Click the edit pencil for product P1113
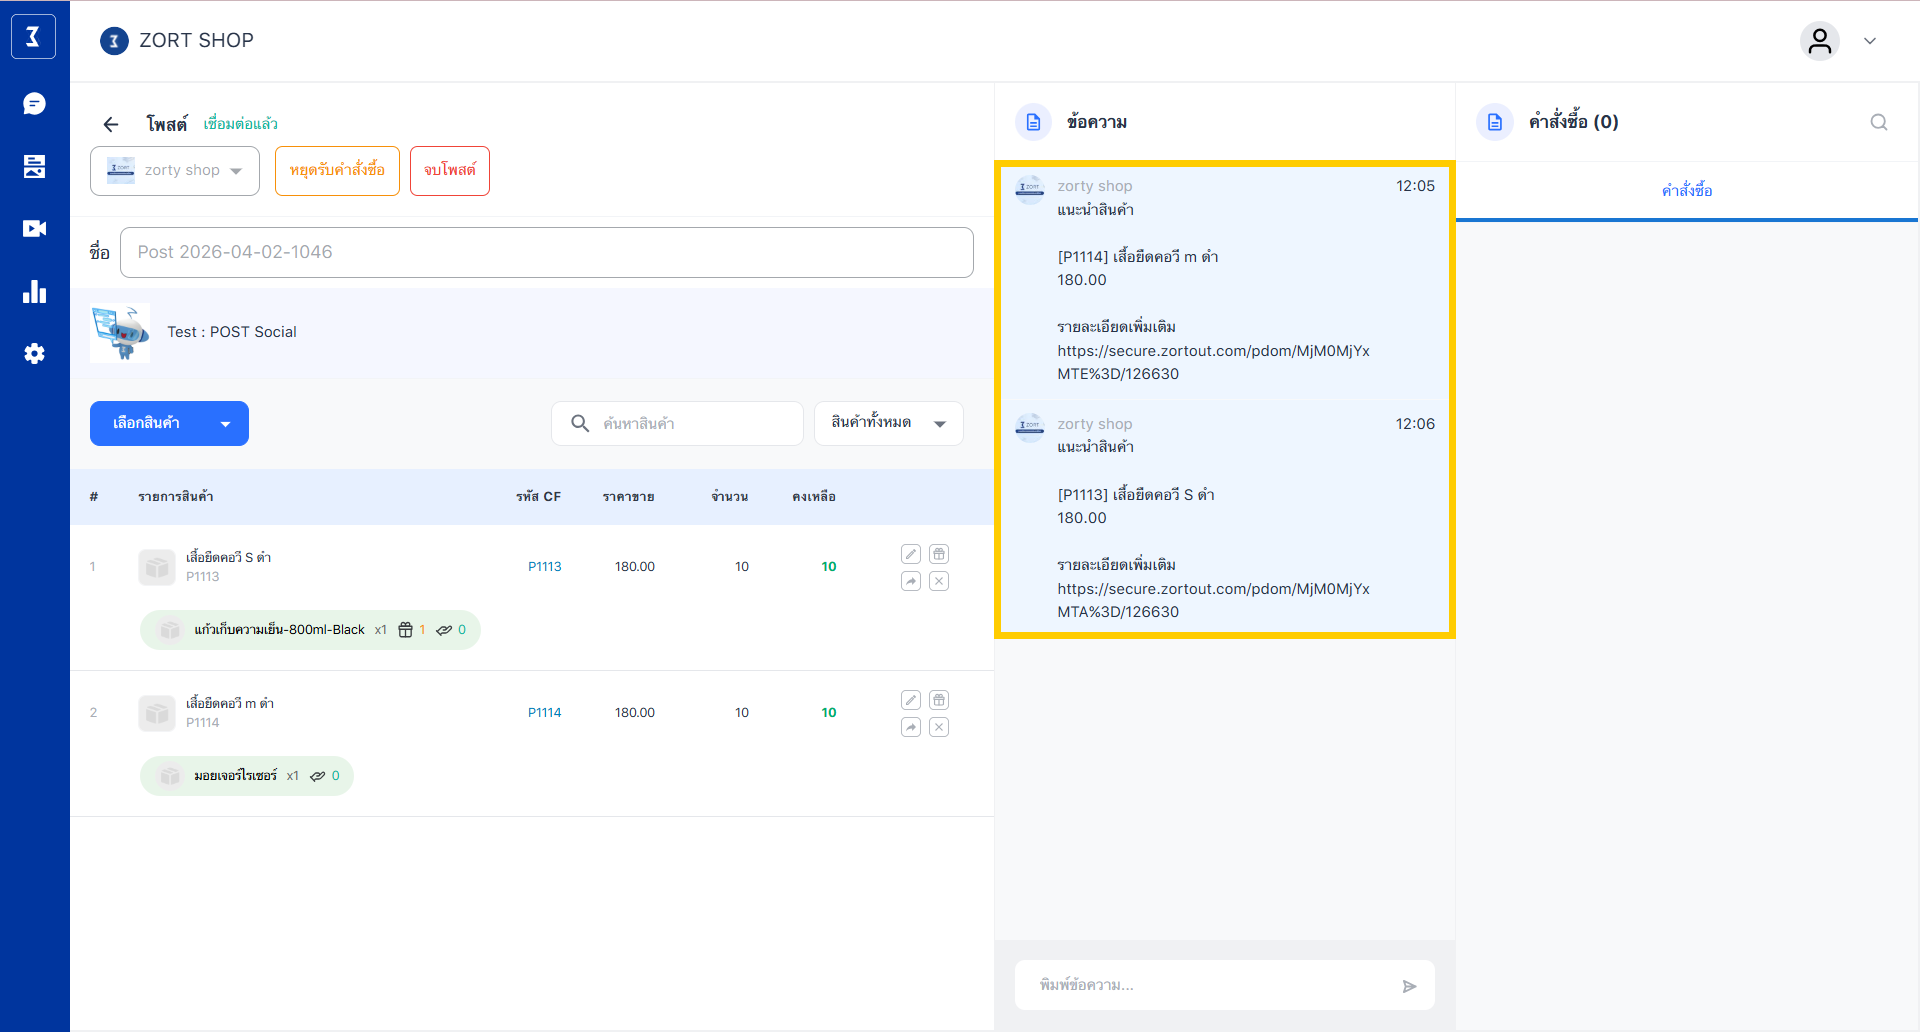 910,554
